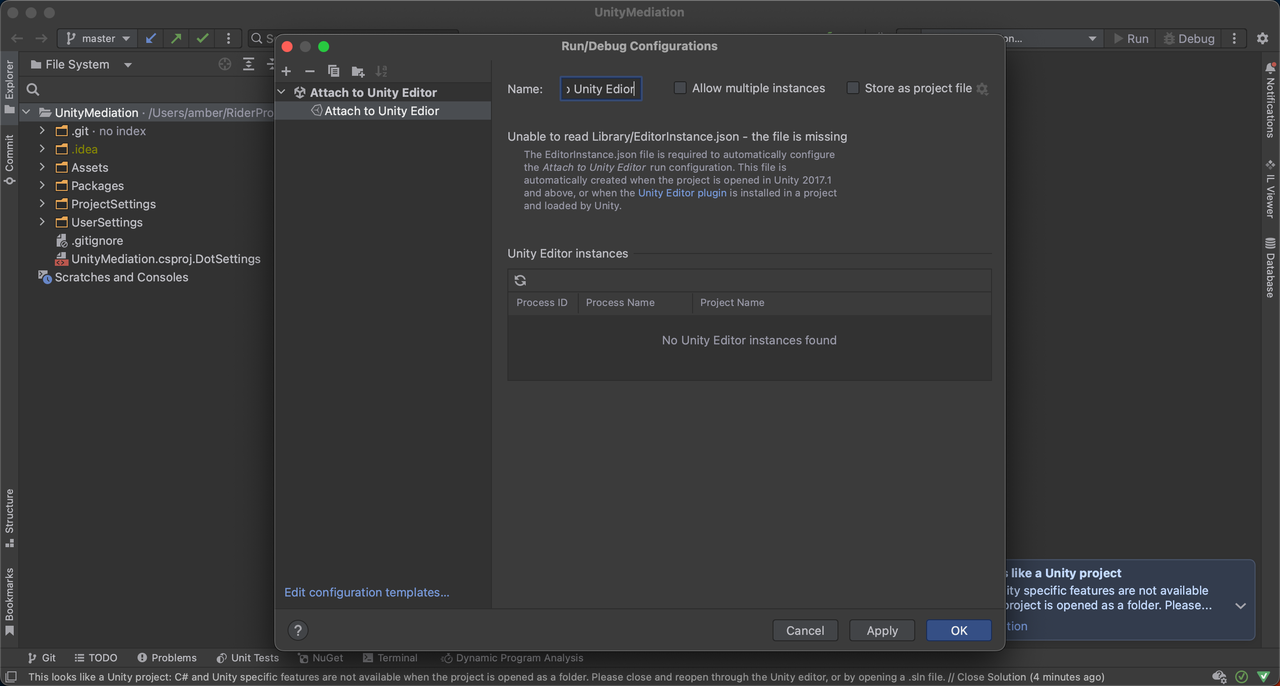
Task: Open the IL Viewer side panel
Action: [x=1270, y=188]
